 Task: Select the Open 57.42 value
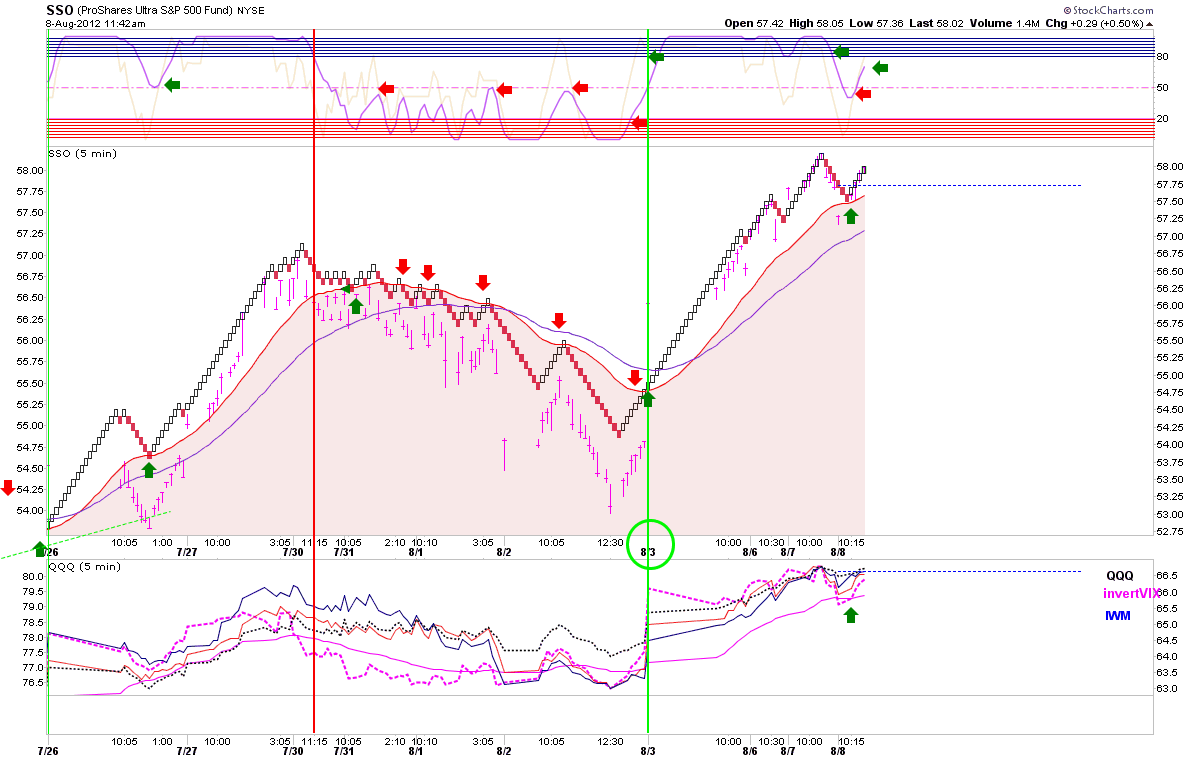[x=752, y=23]
